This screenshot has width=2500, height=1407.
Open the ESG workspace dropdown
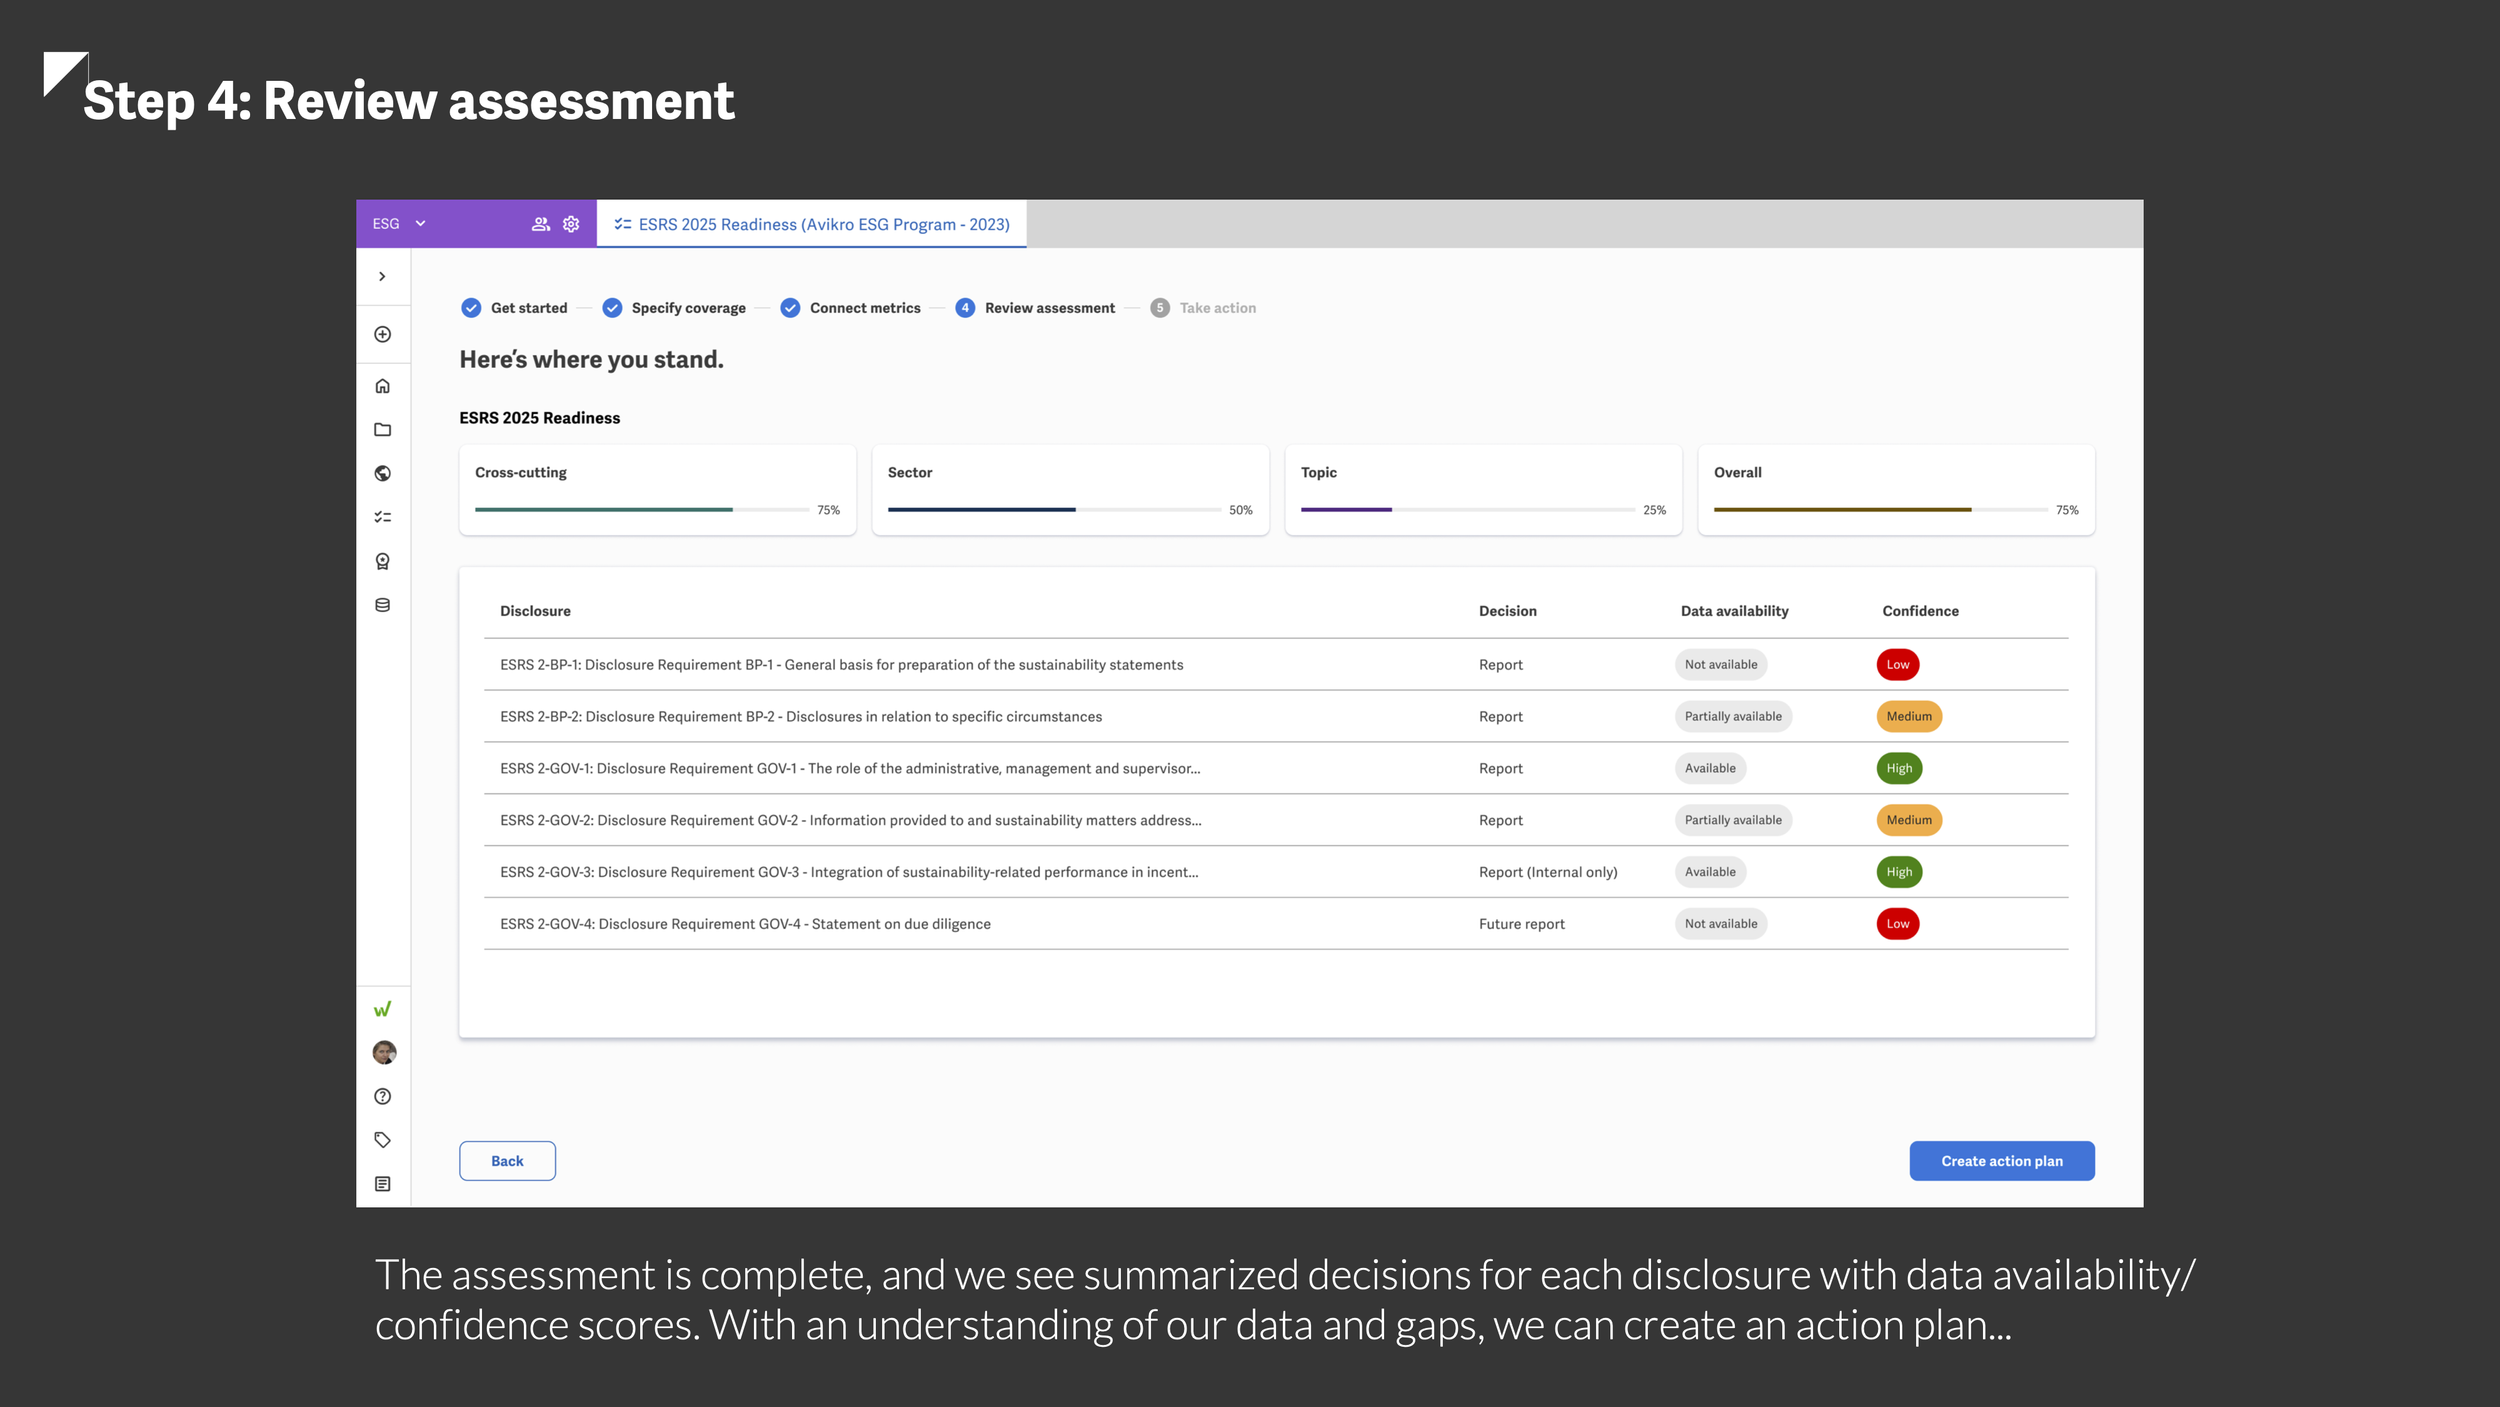click(399, 224)
